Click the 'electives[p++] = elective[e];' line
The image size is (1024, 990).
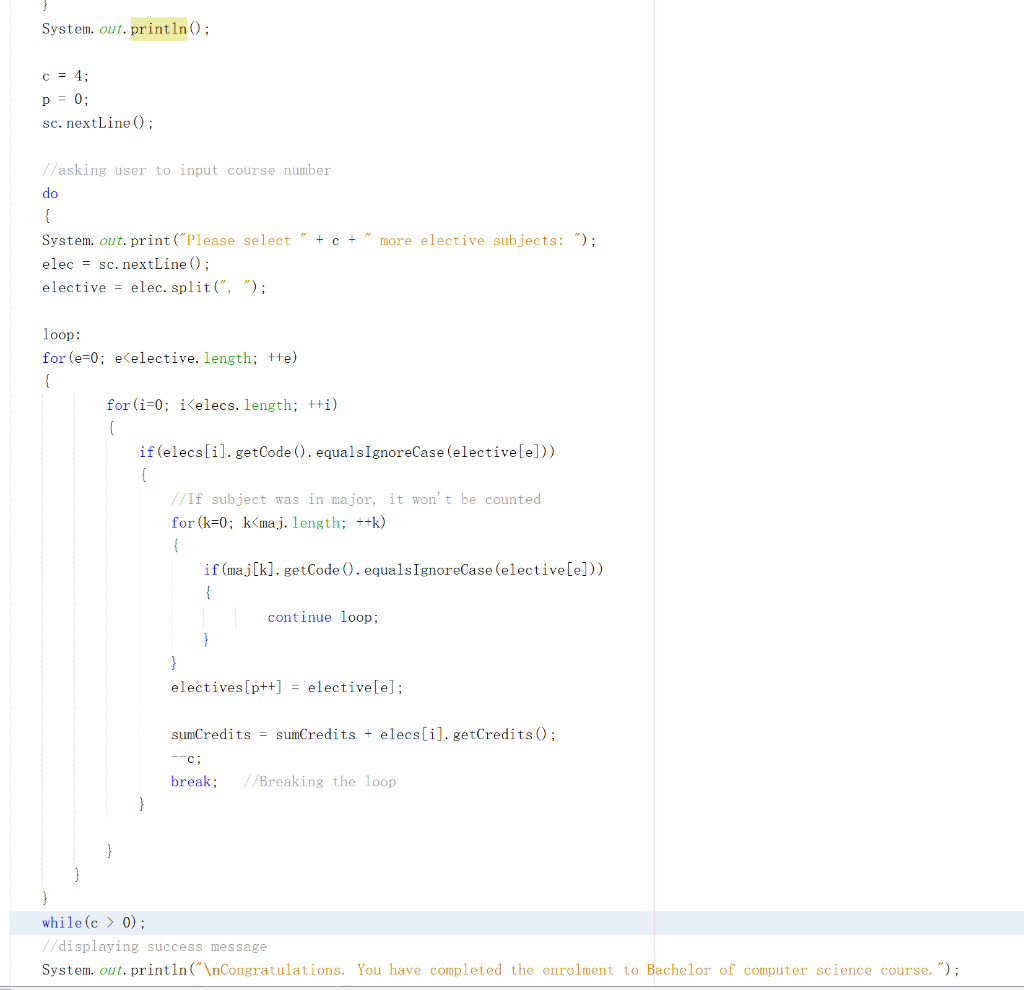pos(287,687)
